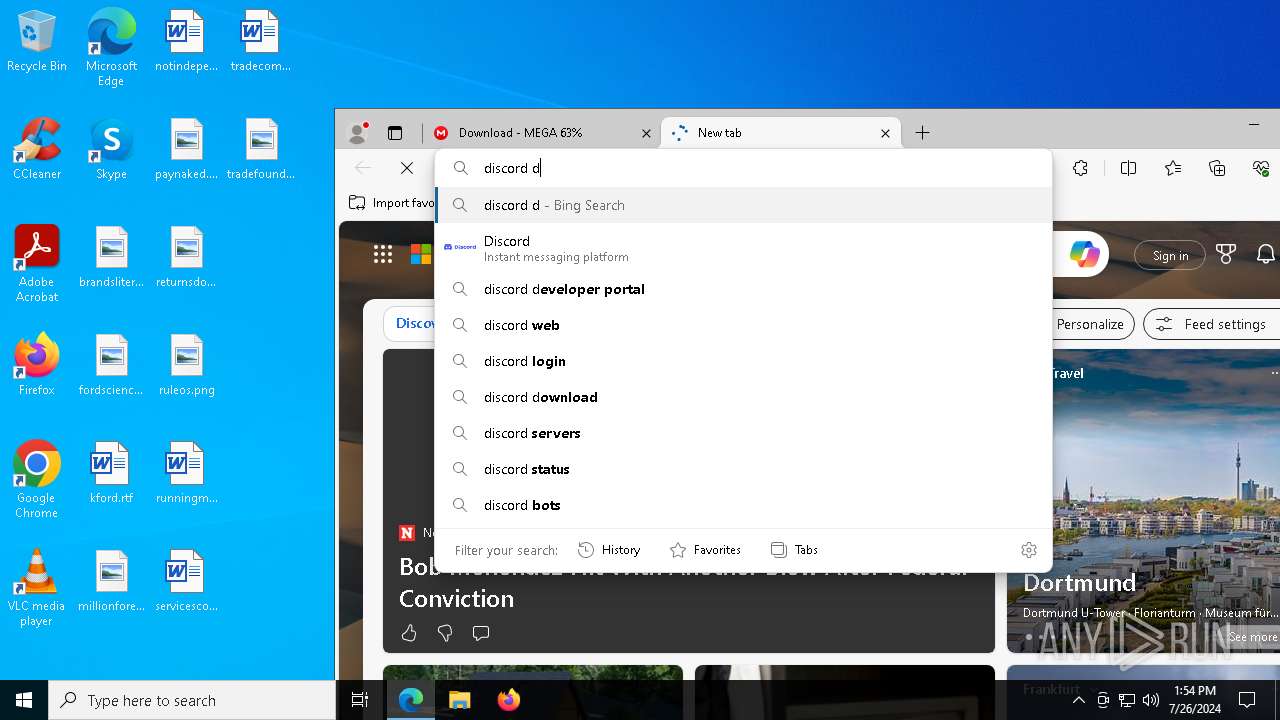Select the notindepe... Word file on desktop
The width and height of the screenshot is (1280, 720).
pyautogui.click(x=186, y=42)
